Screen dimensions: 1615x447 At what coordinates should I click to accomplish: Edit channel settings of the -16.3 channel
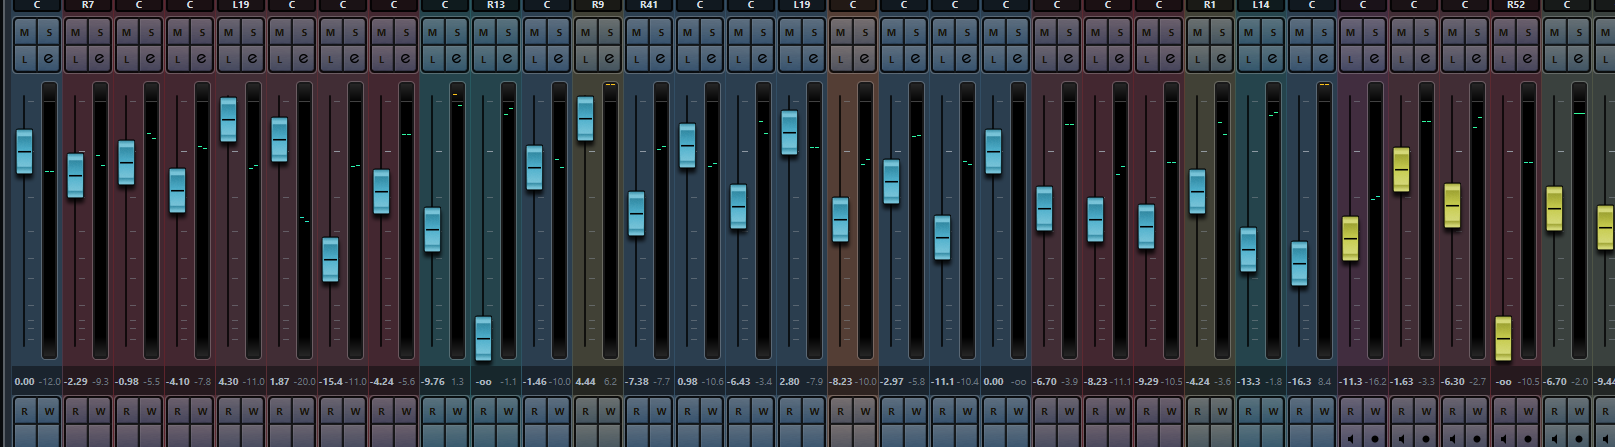(x=1324, y=59)
